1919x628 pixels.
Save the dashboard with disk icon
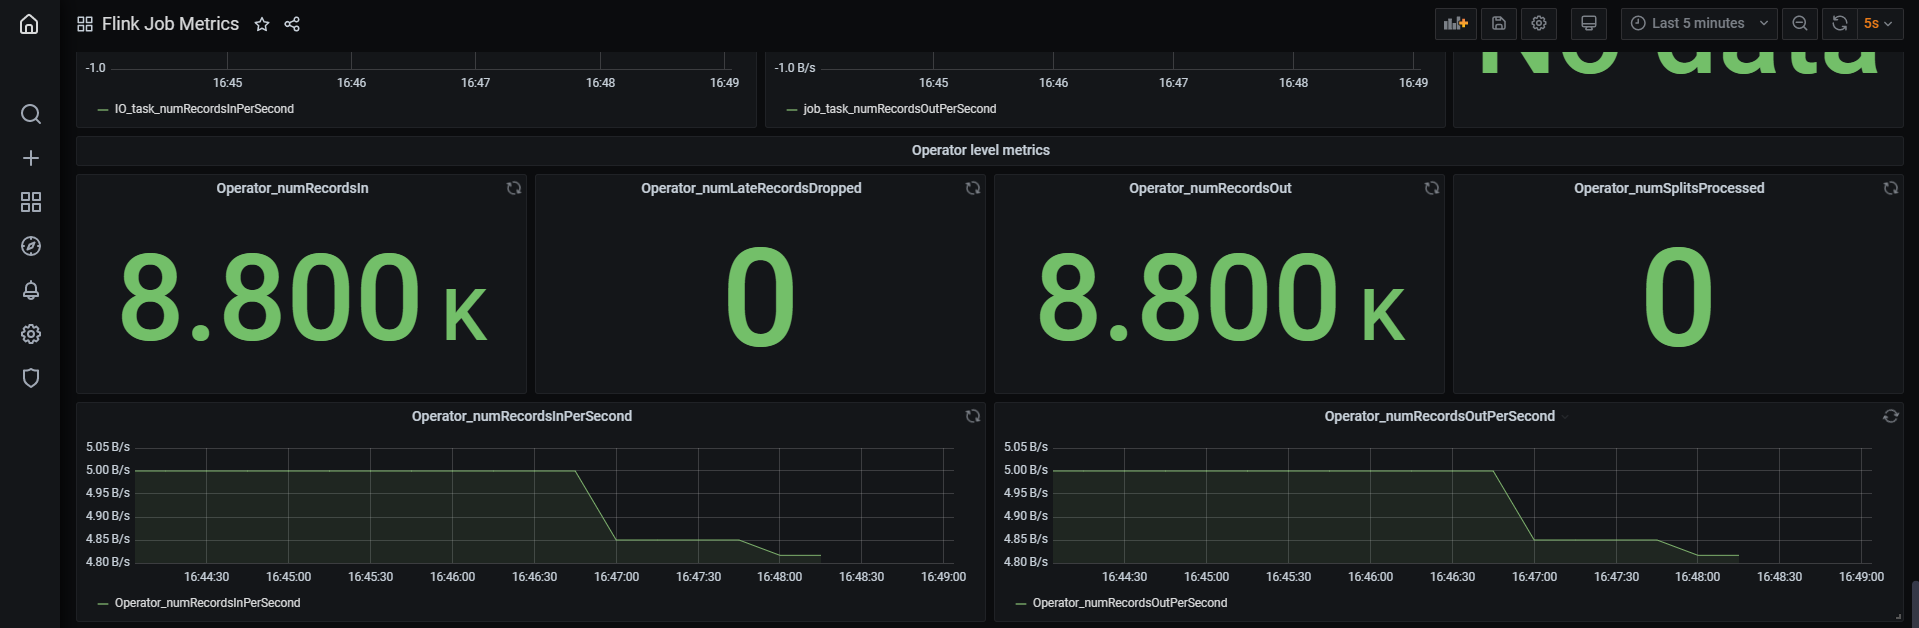coord(1498,23)
